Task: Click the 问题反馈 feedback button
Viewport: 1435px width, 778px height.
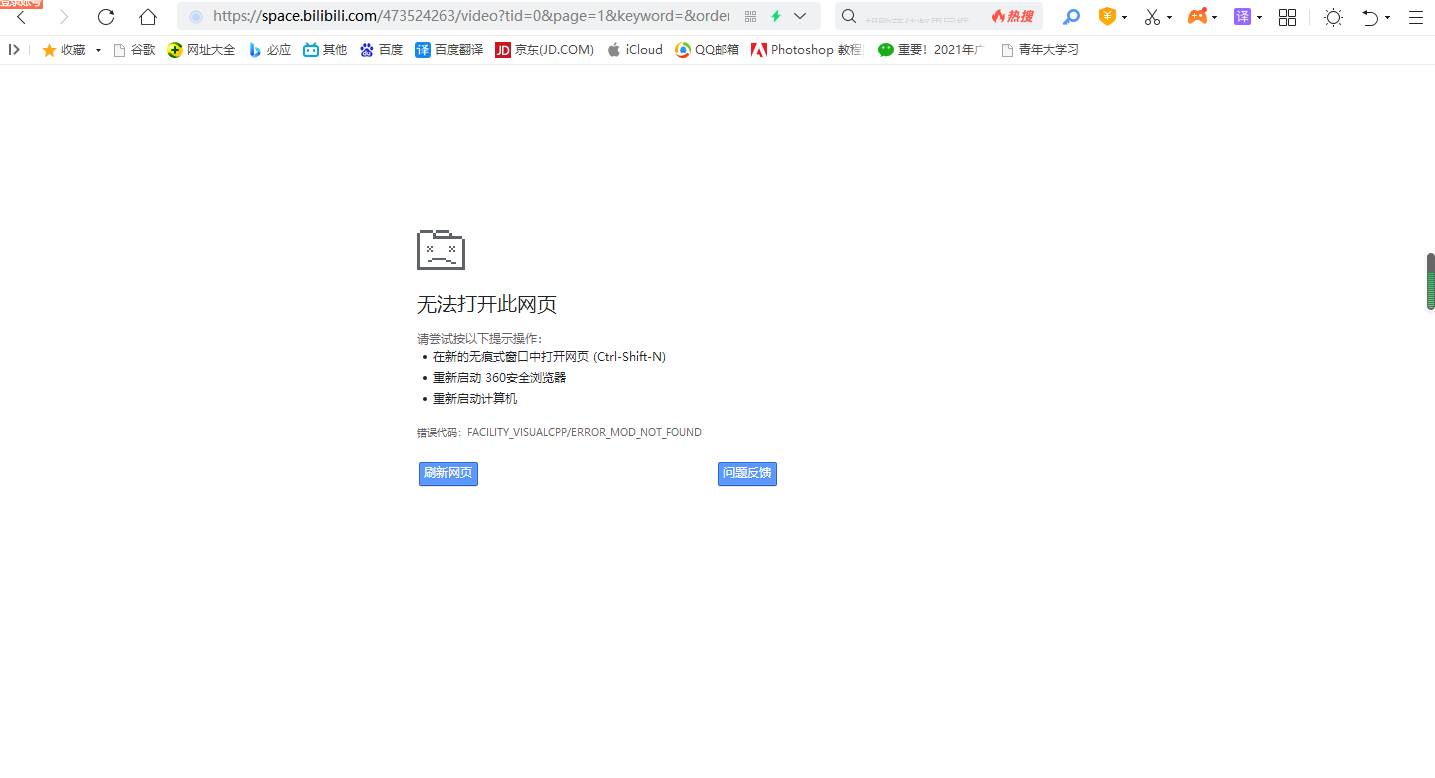Action: (x=747, y=473)
